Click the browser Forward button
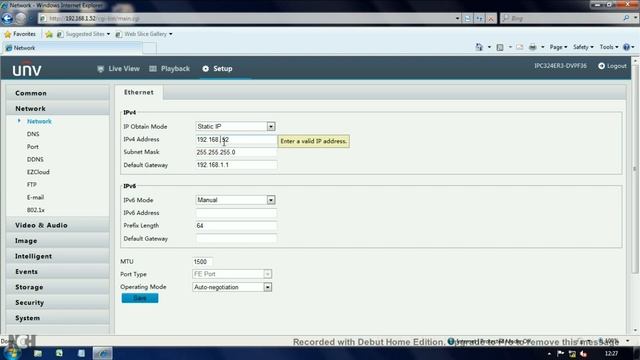Image resolution: width=640 pixels, height=360 pixels. click(21, 18)
